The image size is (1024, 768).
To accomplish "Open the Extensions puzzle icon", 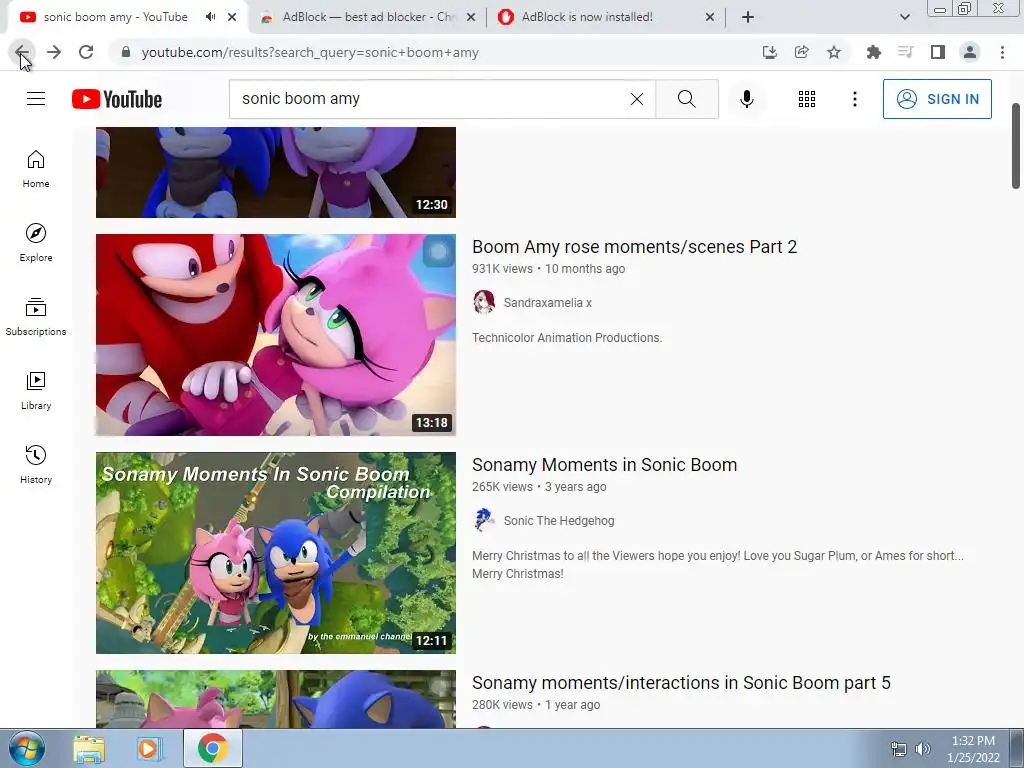I will [x=874, y=52].
